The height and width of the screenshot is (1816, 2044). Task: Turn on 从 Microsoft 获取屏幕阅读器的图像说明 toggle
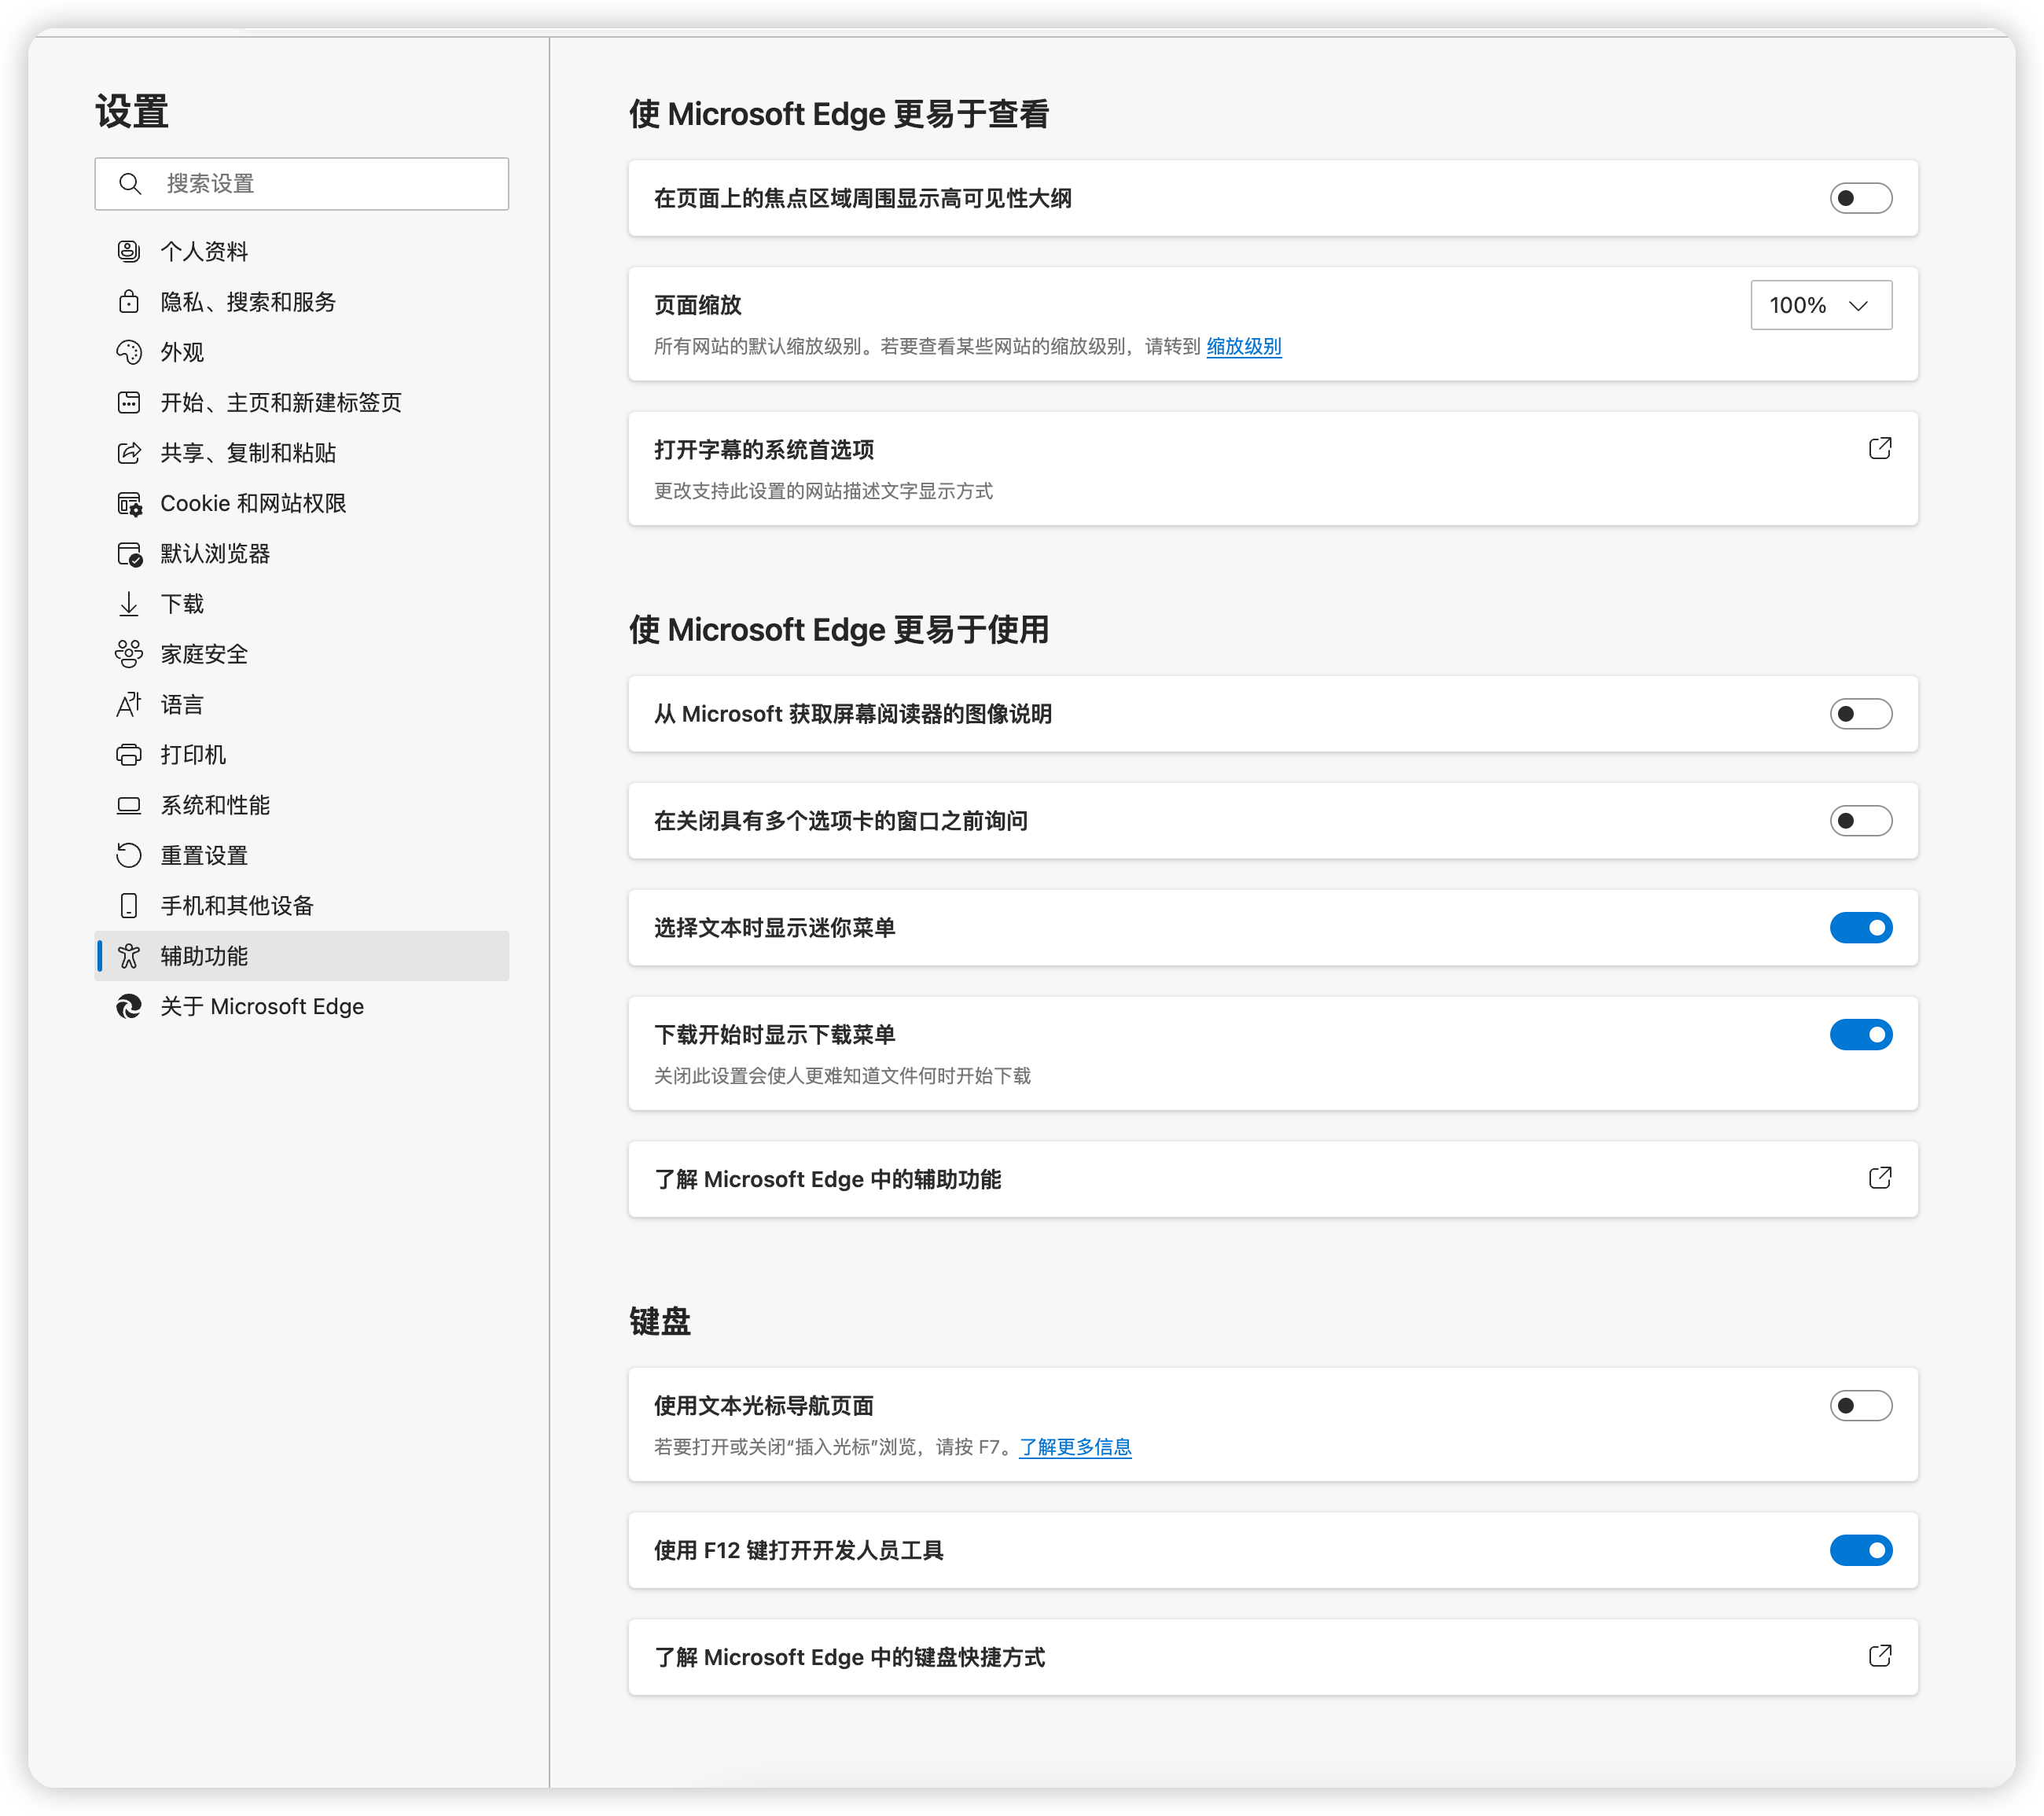(x=1861, y=713)
